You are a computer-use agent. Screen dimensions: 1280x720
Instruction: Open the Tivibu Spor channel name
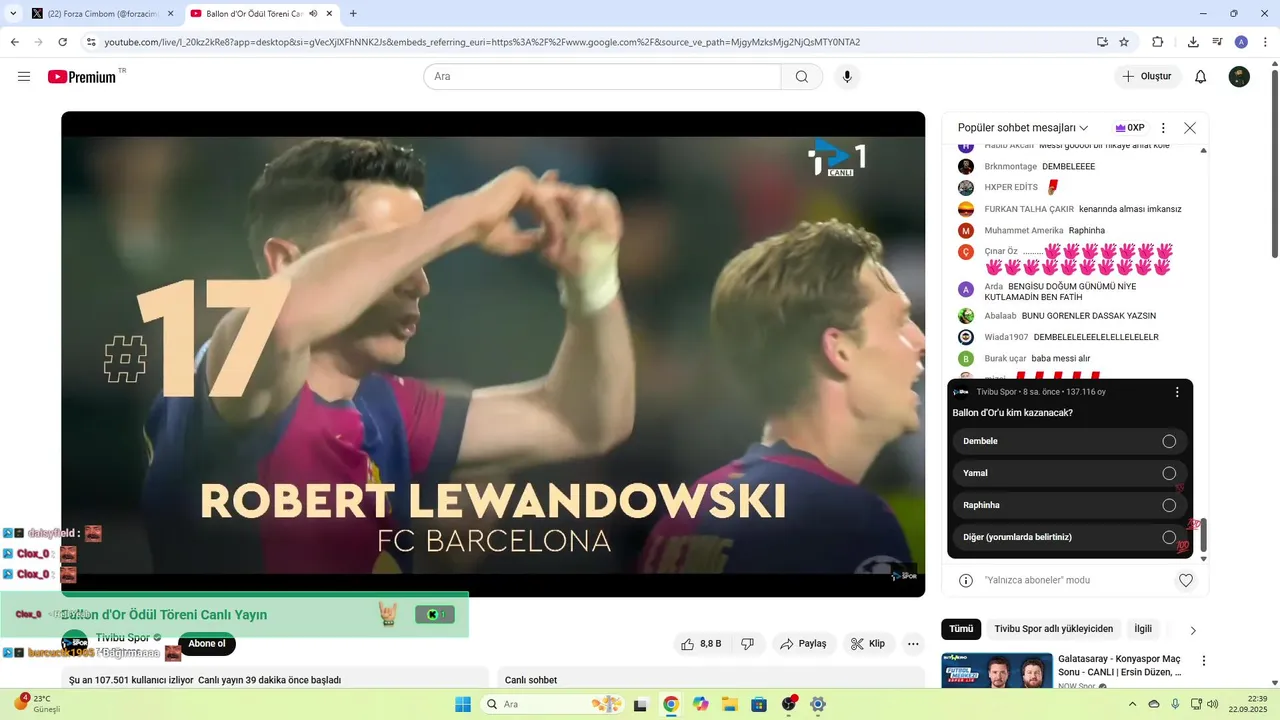pyautogui.click(x=123, y=638)
